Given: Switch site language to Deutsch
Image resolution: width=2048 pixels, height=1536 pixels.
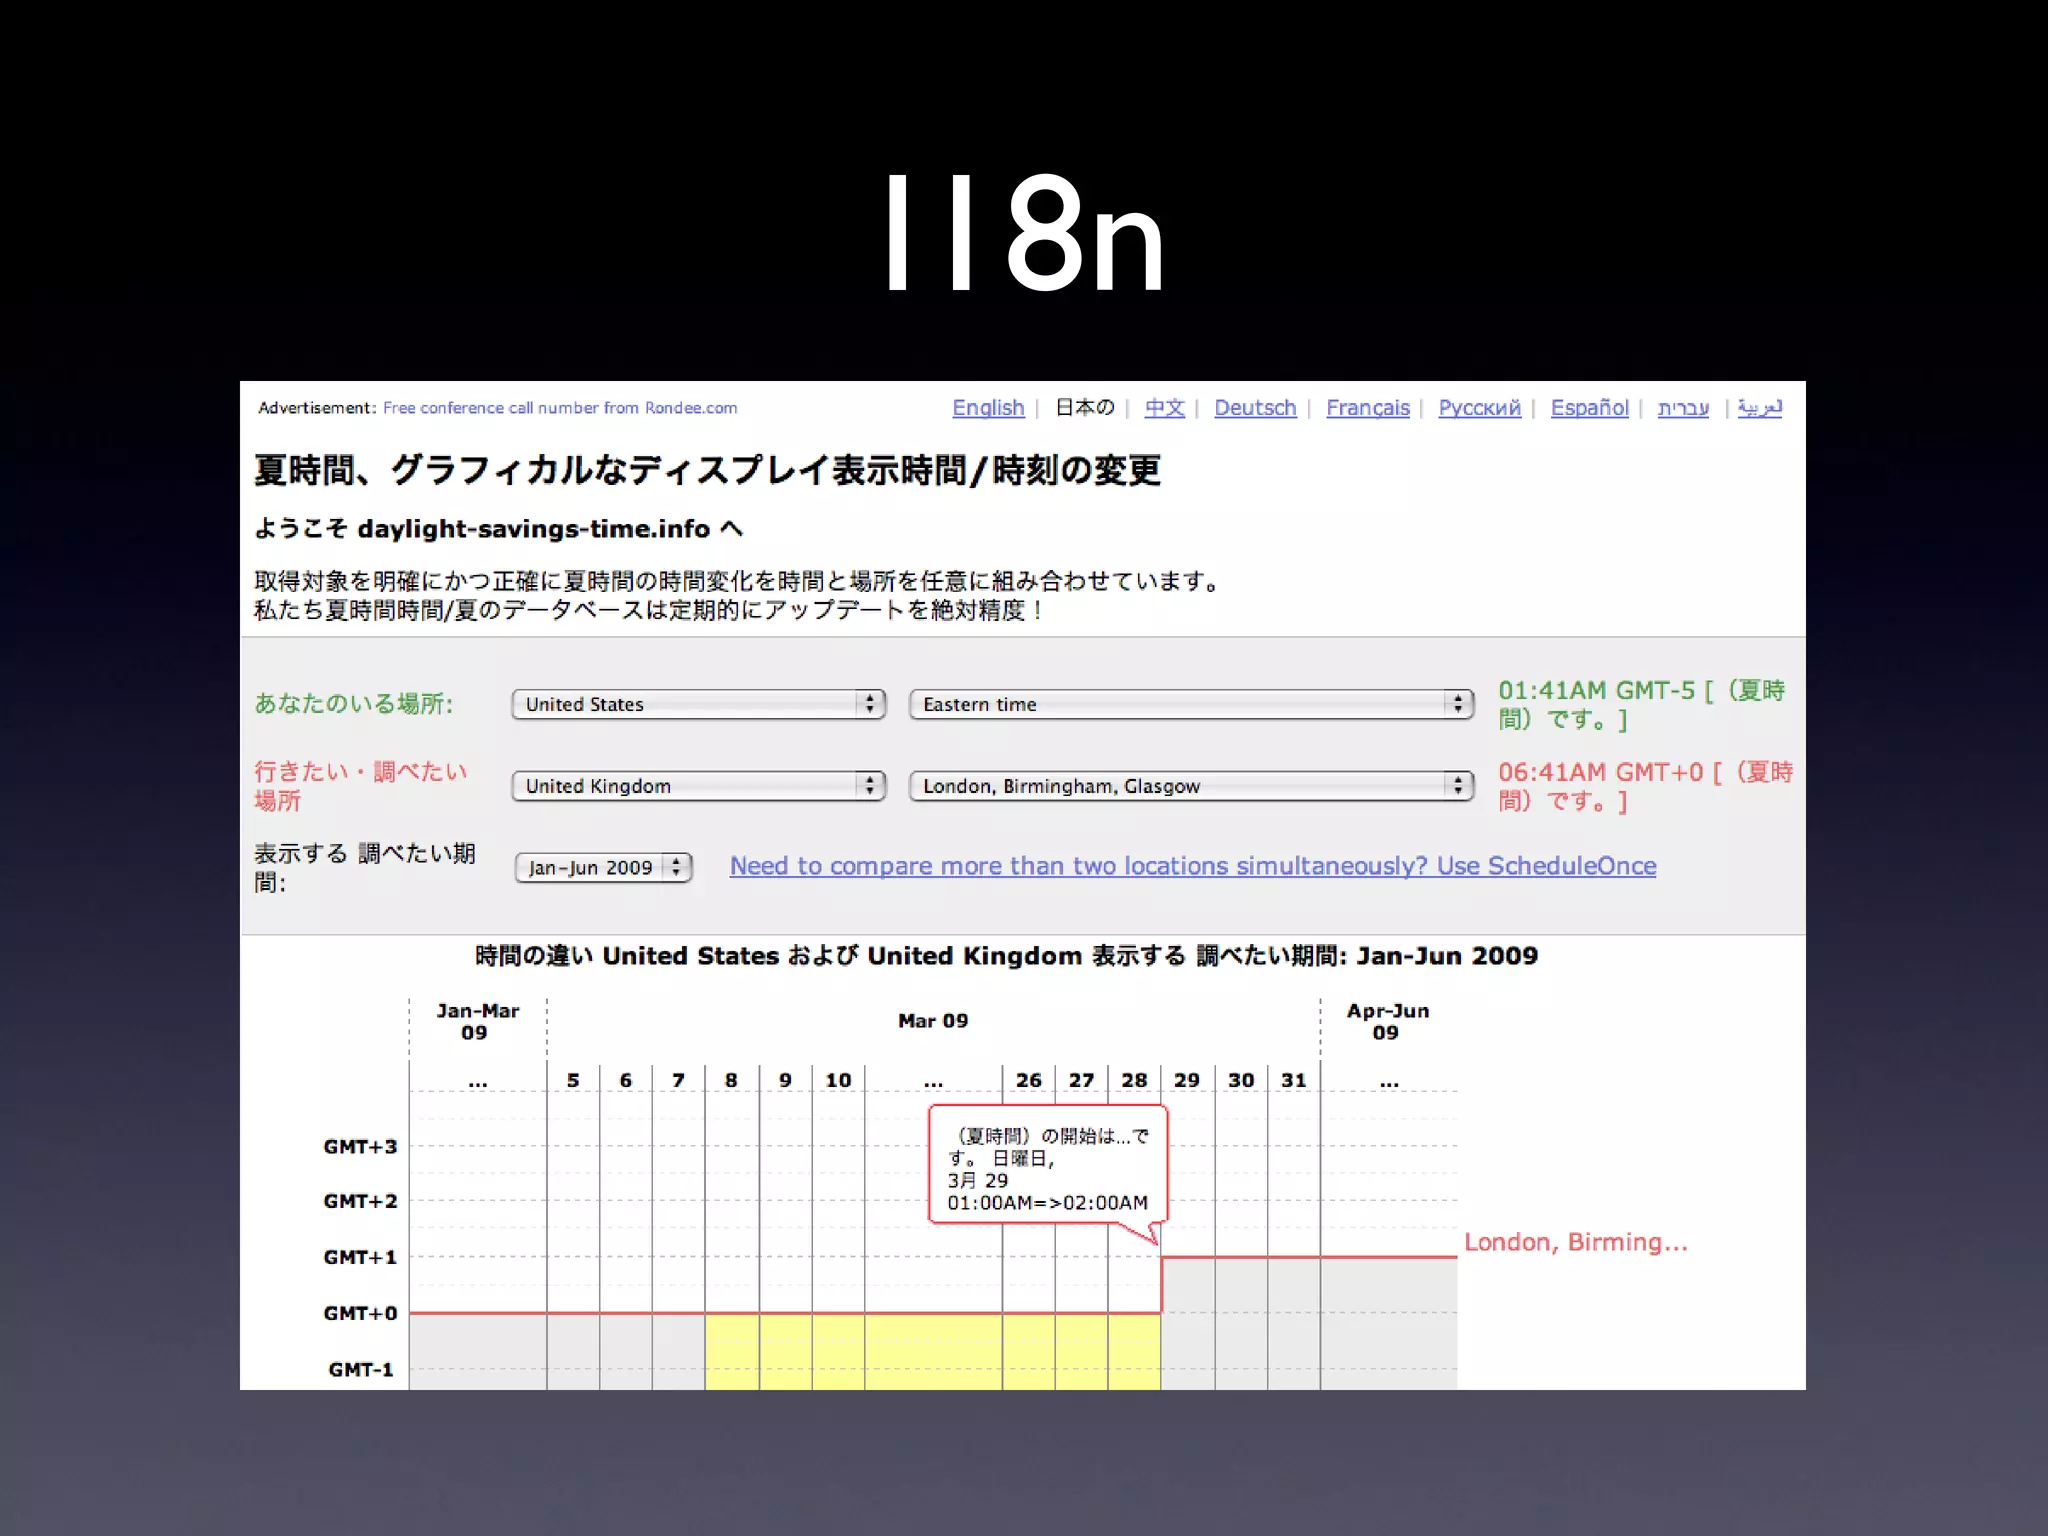Looking at the screenshot, I should click(1255, 408).
